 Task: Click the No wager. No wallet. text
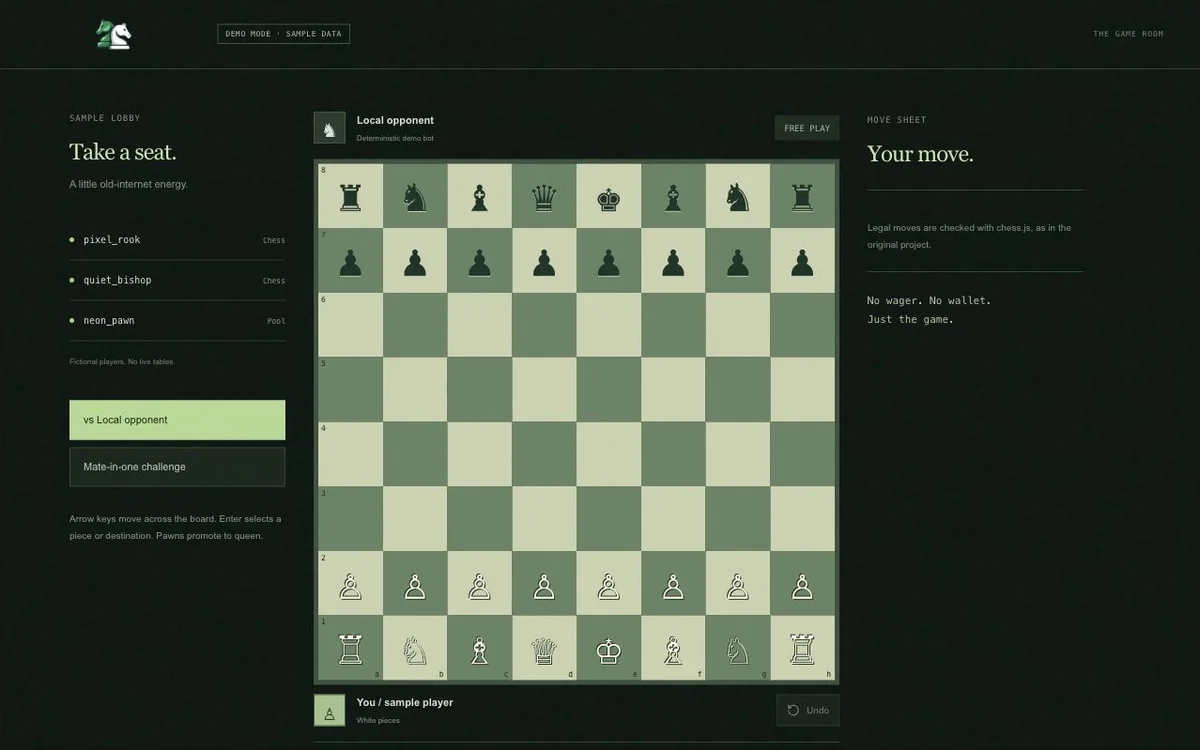pos(929,300)
